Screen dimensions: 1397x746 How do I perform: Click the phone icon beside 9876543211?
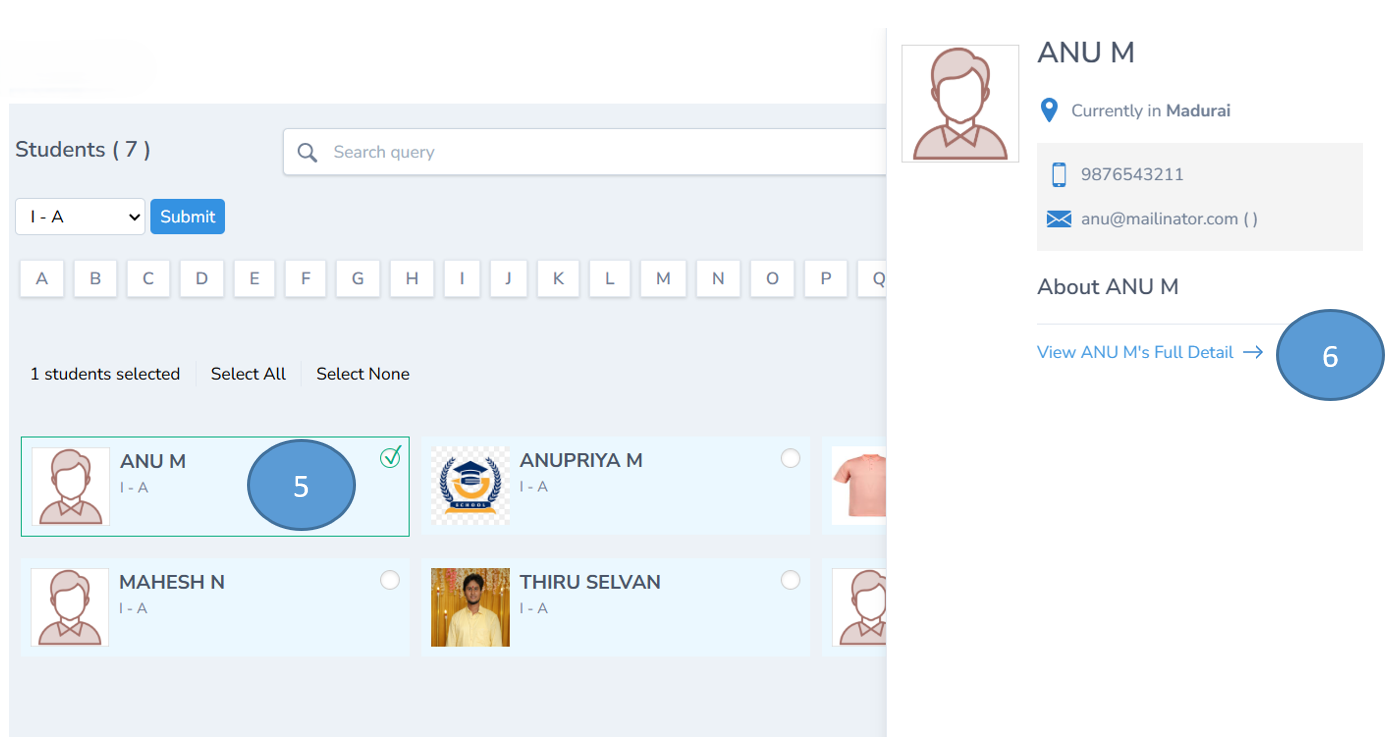[1059, 173]
